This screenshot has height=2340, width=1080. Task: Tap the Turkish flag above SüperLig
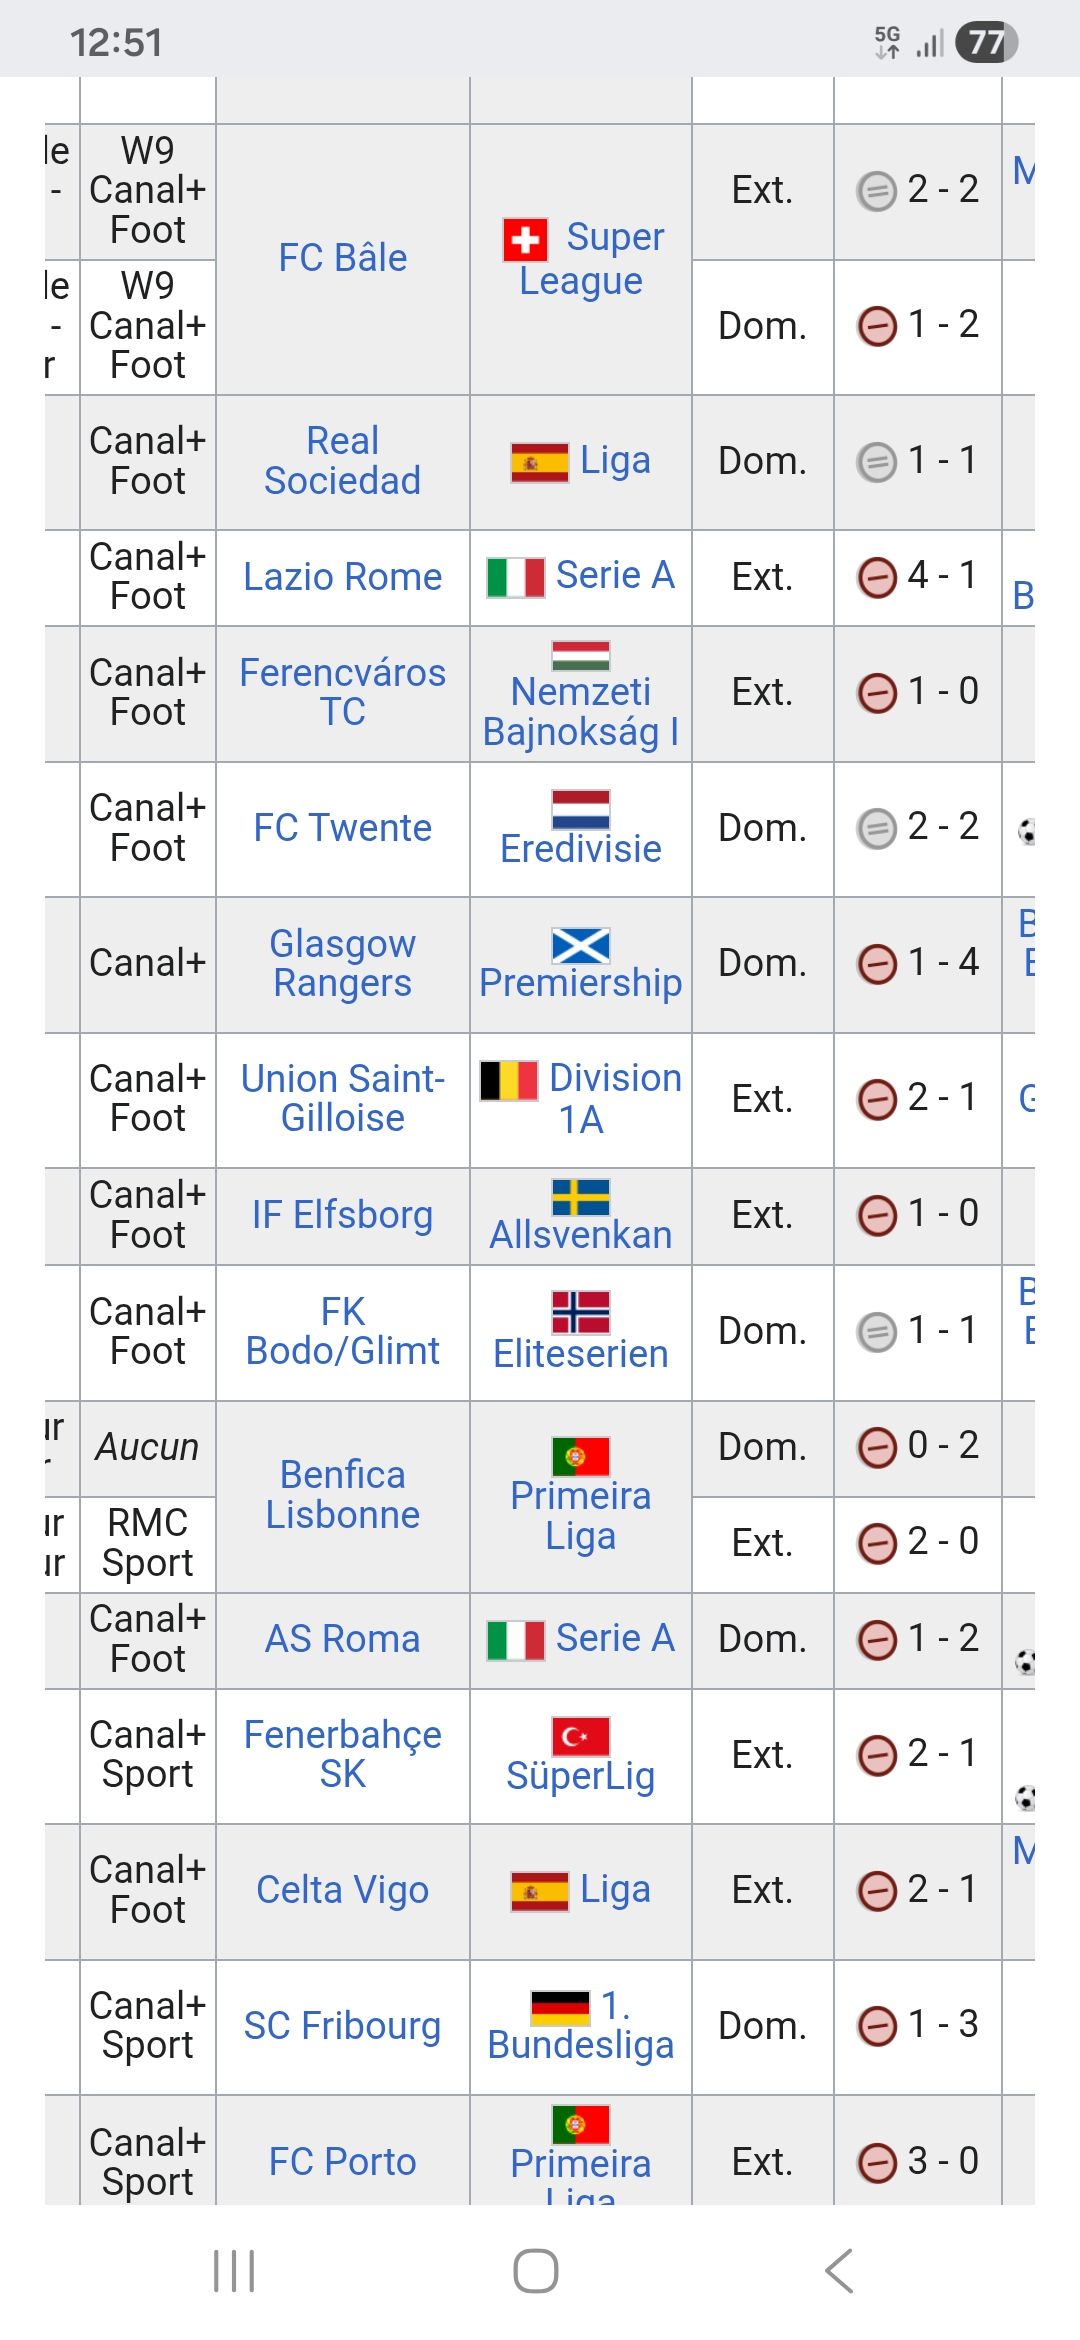(580, 1736)
